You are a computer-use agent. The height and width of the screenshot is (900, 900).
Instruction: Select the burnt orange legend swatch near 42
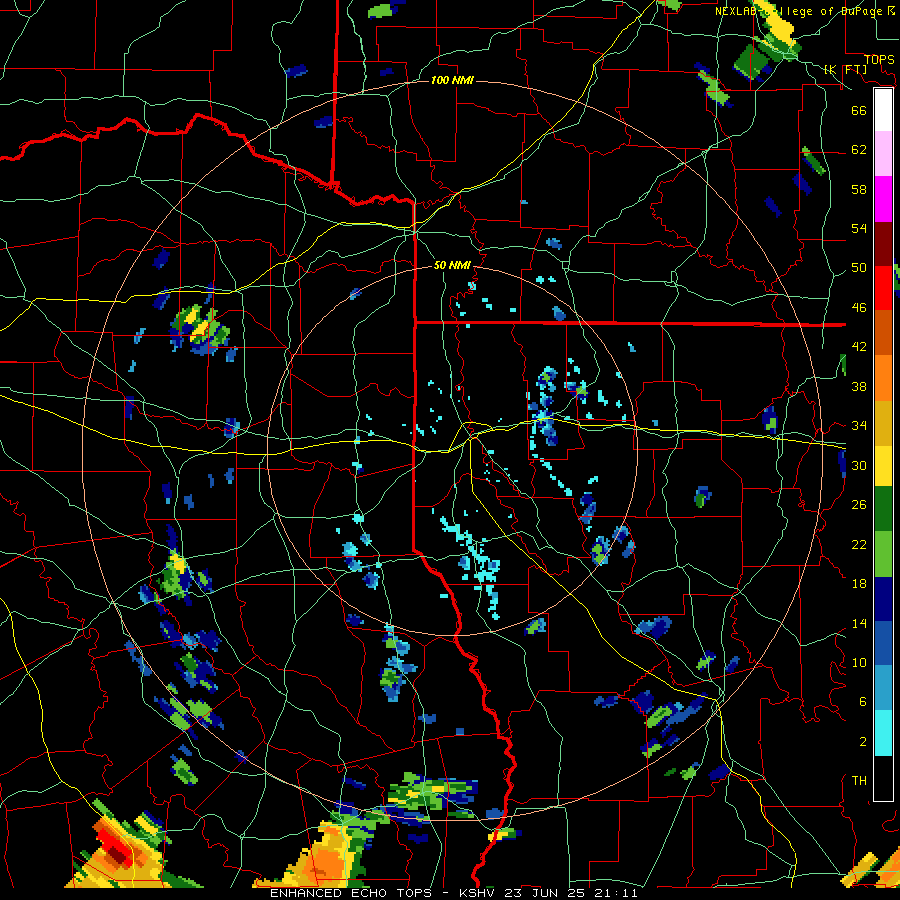point(883,333)
